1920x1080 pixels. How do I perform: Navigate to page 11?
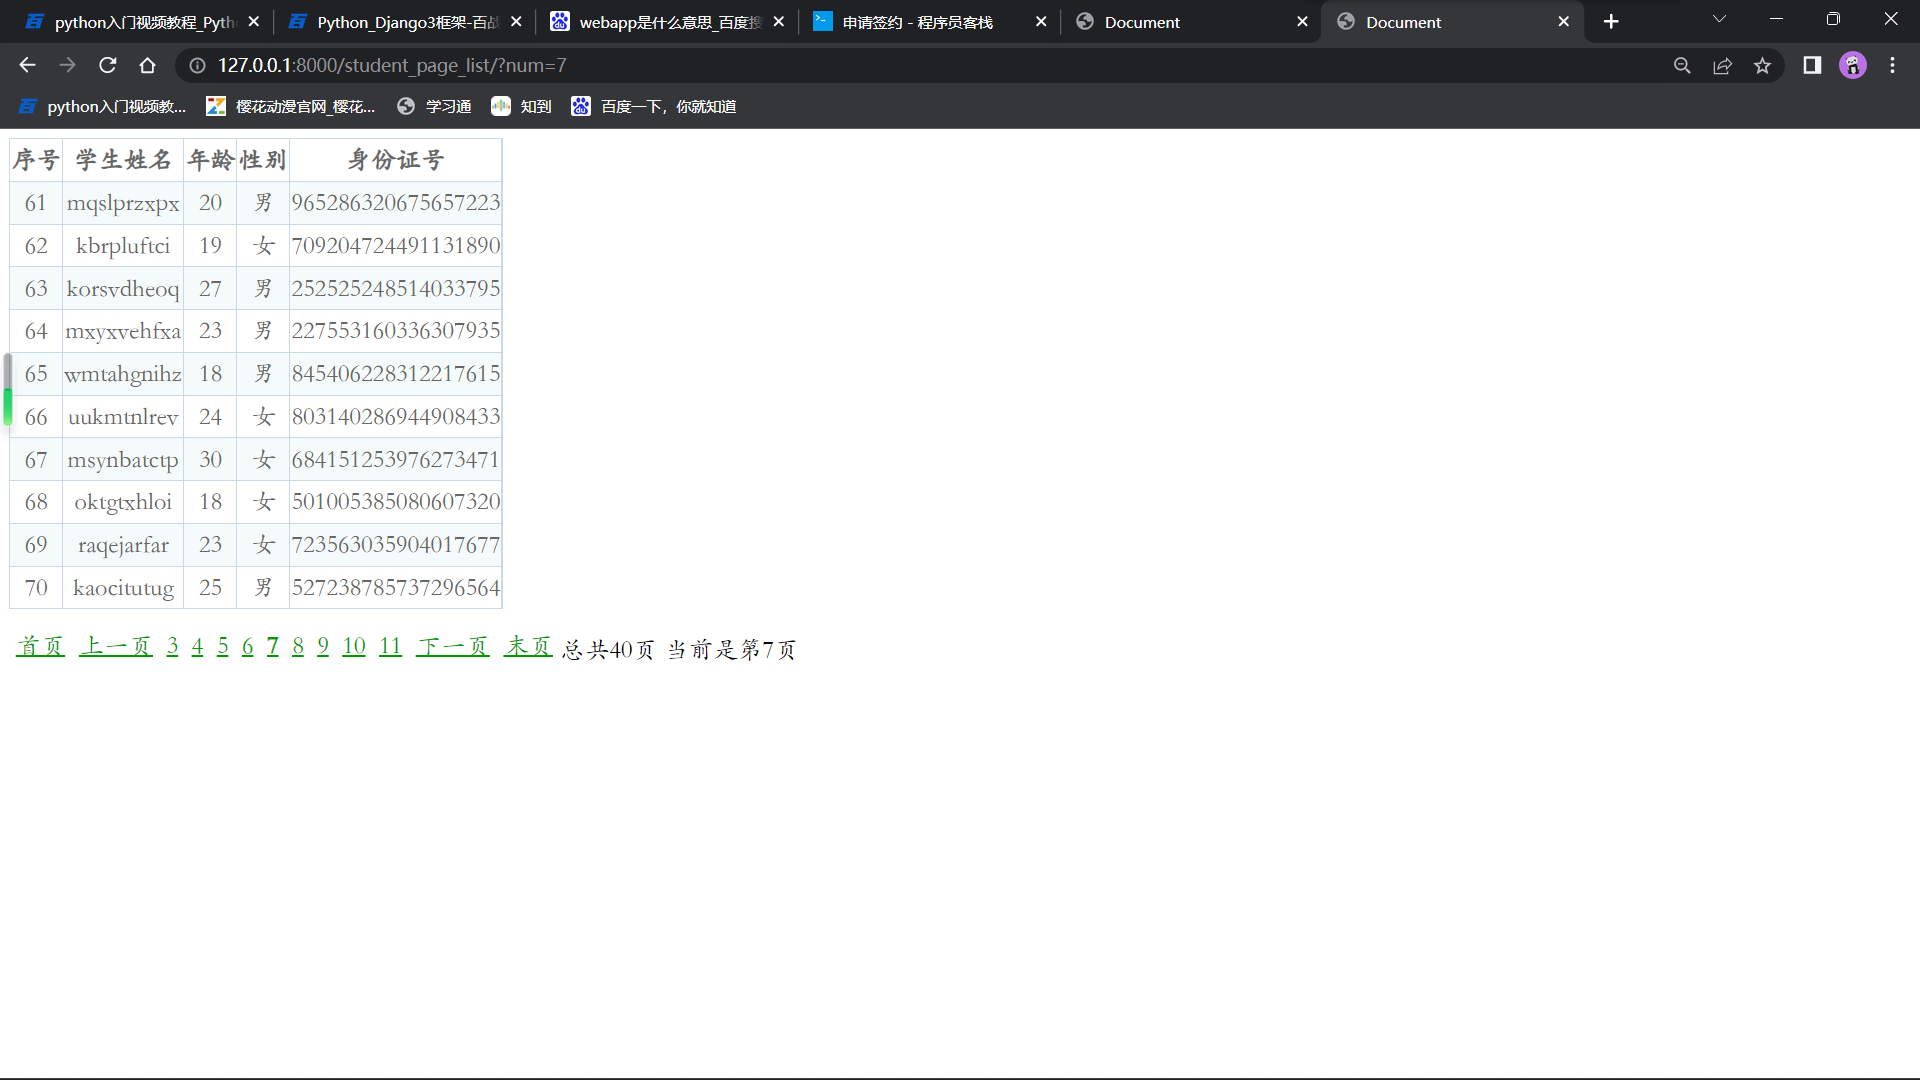pyautogui.click(x=390, y=646)
